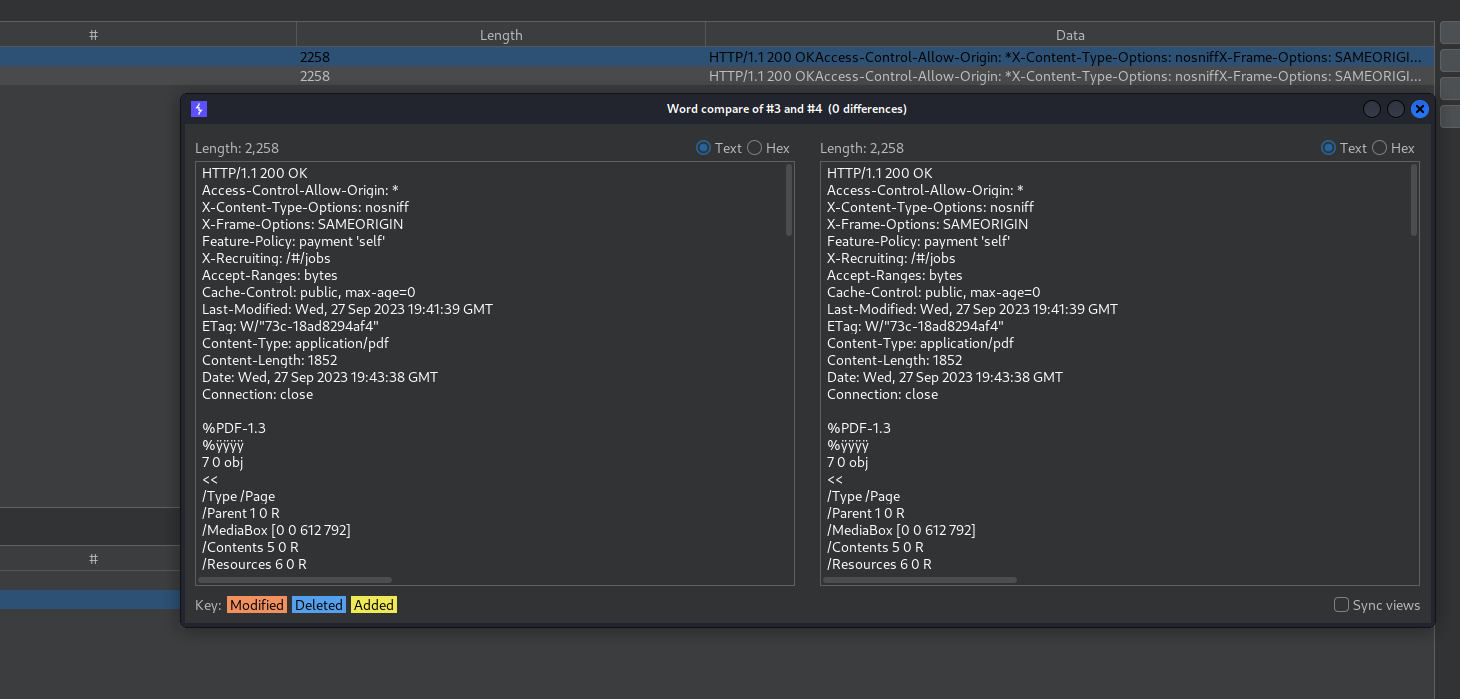Switch the right pane to Hex view
Screen dimensions: 1460x699
tap(1380, 148)
